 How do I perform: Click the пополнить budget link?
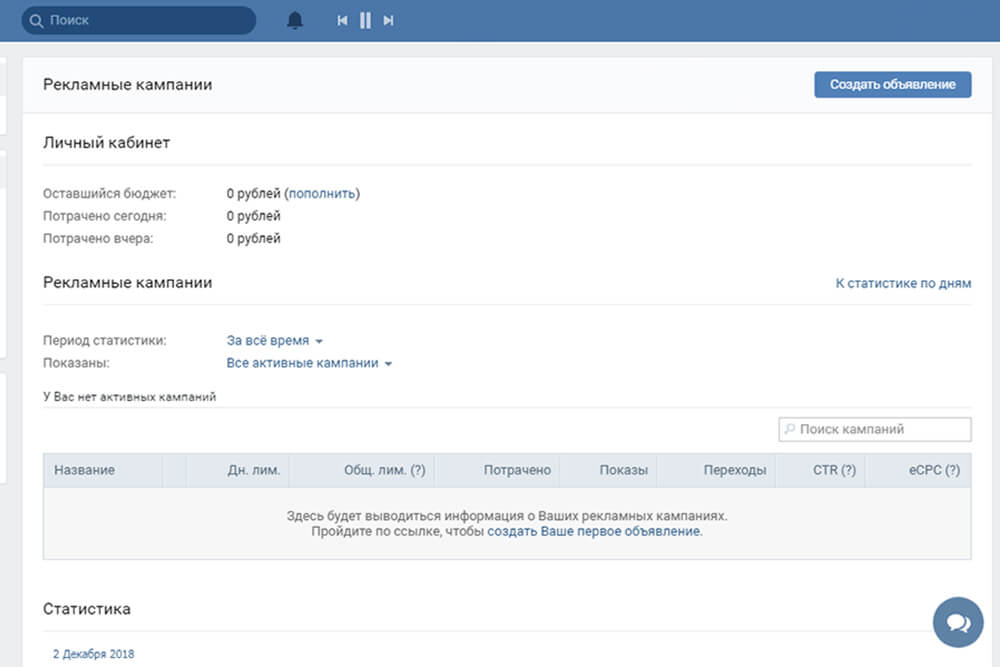[322, 193]
